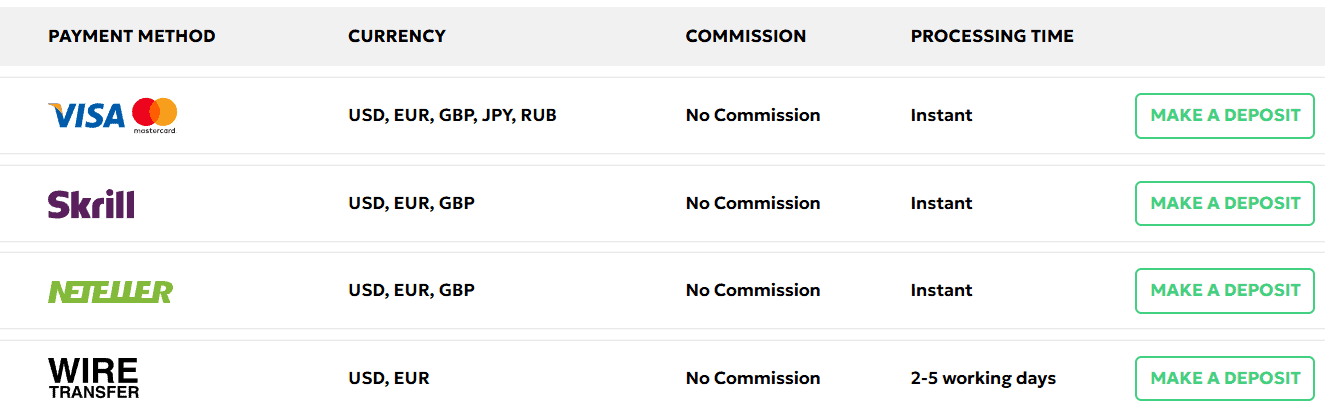The width and height of the screenshot is (1325, 416).
Task: Click No Commission in the Wire Transfer row
Action: point(753,379)
